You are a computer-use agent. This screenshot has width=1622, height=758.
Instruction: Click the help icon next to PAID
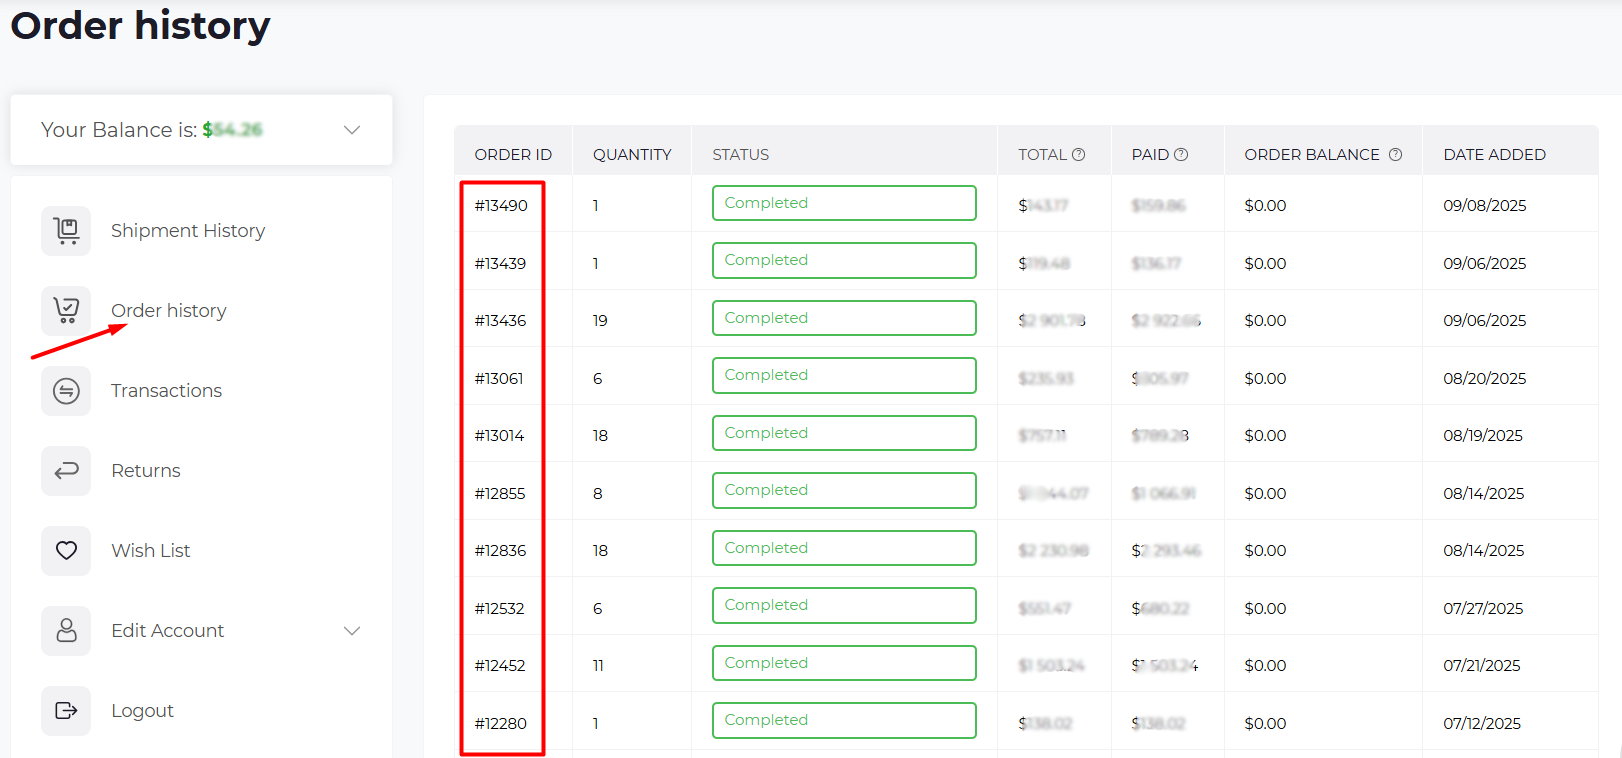(x=1181, y=154)
